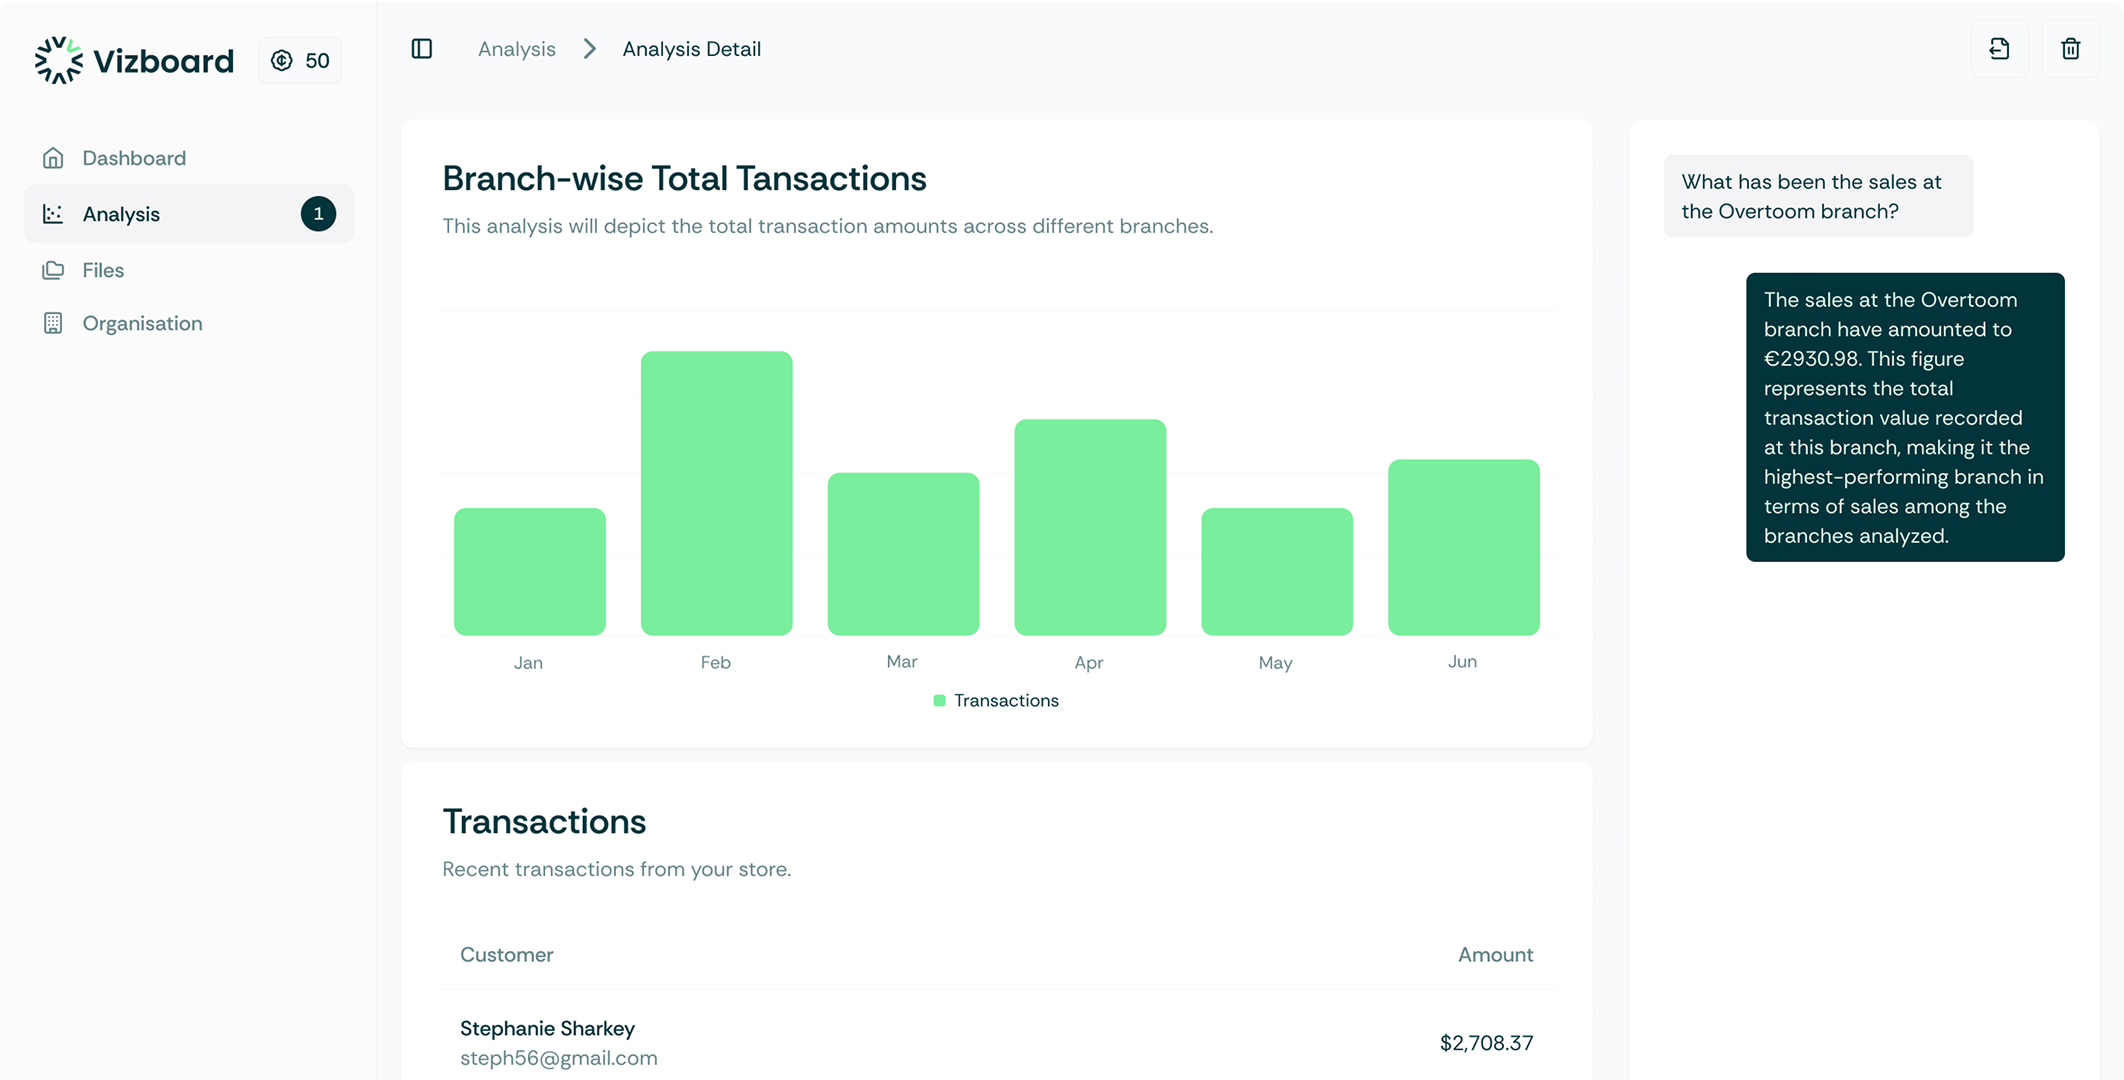This screenshot has height=1080, width=2124.
Task: Open the Files folder icon
Action: 53,270
